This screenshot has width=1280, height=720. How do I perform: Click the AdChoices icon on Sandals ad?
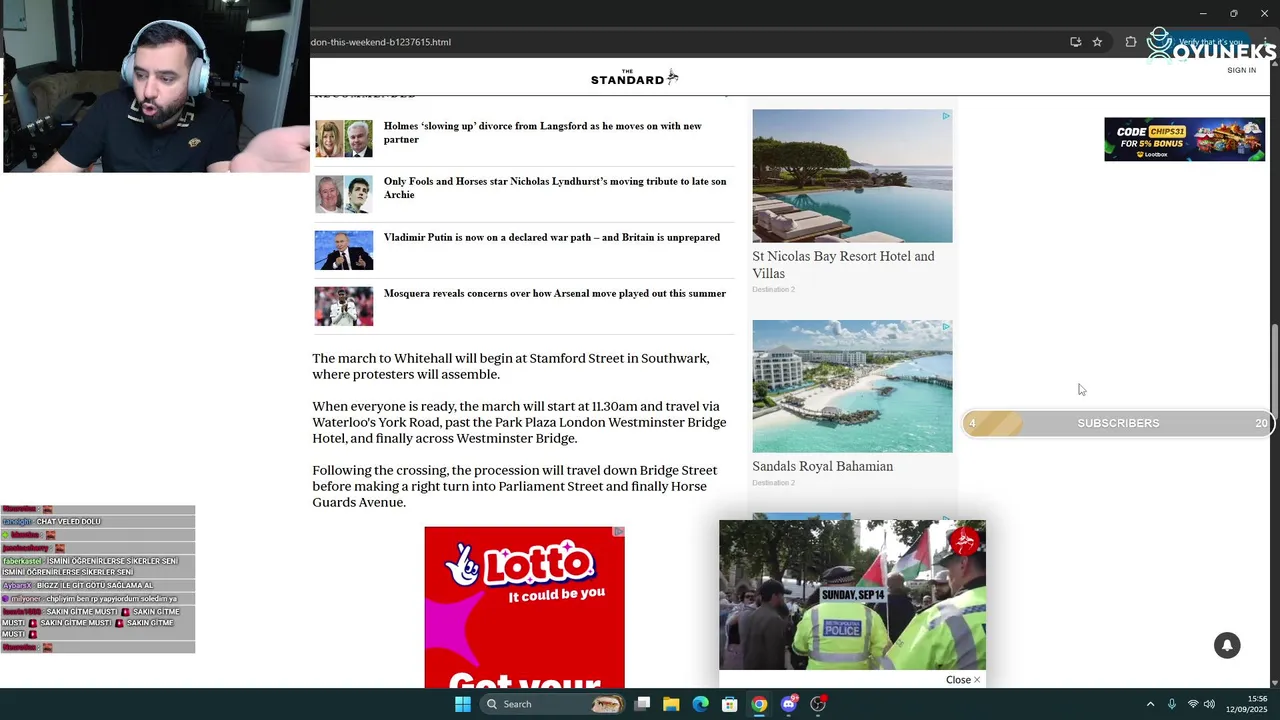[x=946, y=326]
